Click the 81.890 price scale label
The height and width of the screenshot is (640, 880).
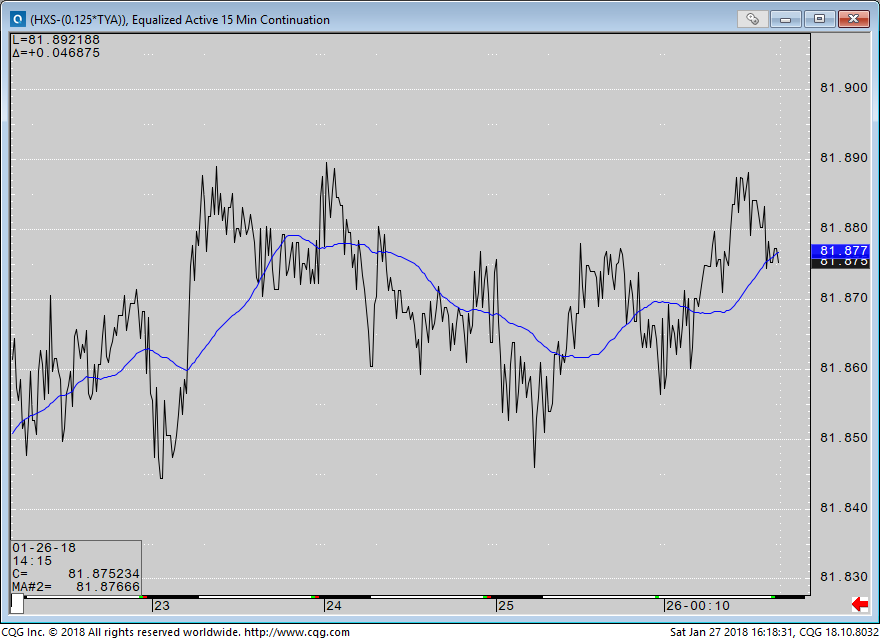click(x=844, y=158)
